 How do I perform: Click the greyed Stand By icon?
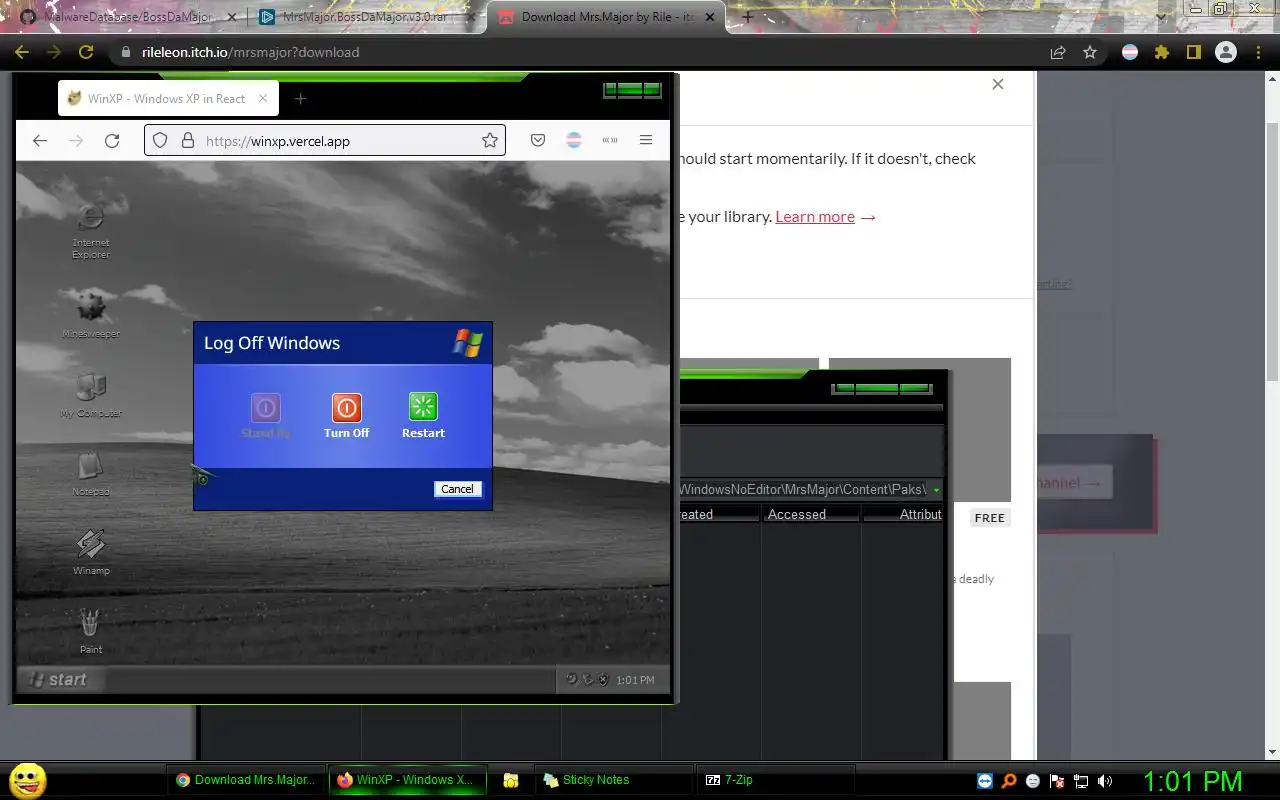(265, 407)
